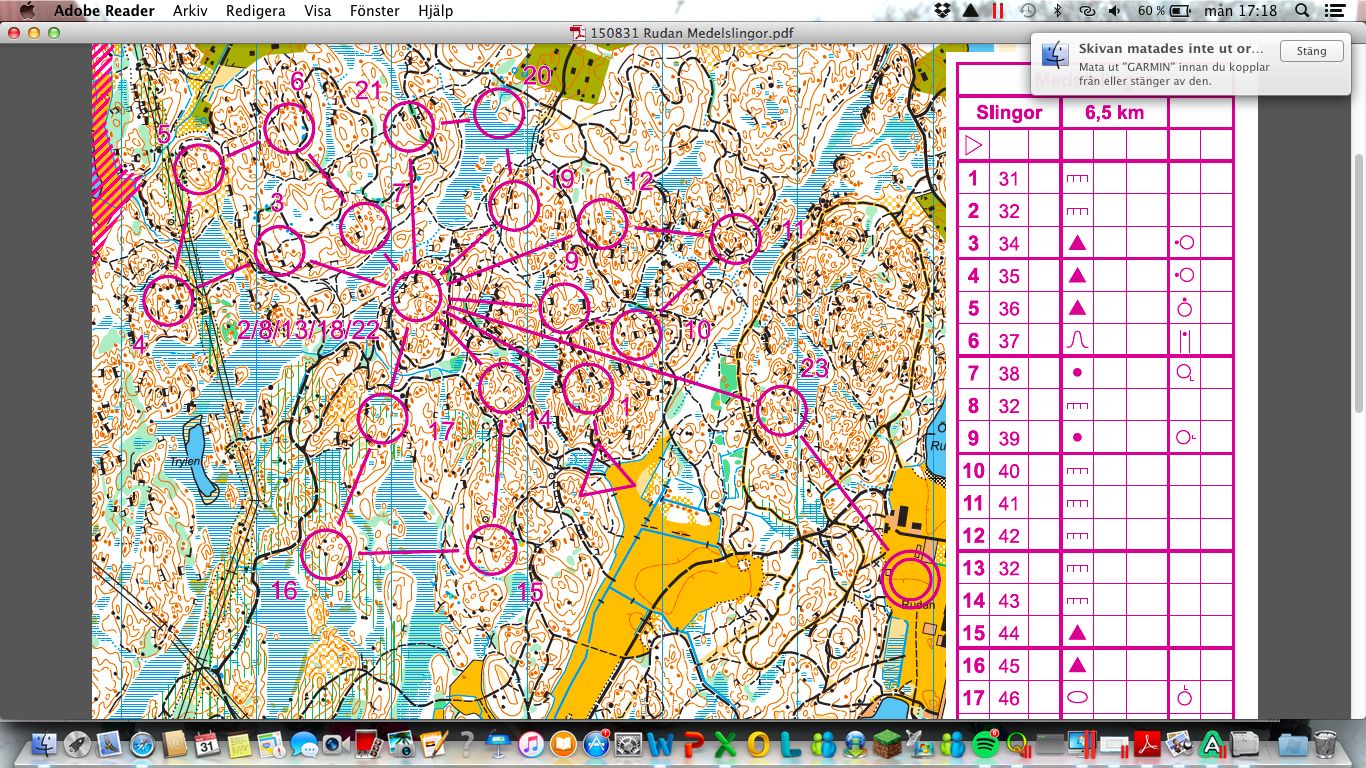
Task: Open Spotify from the Dock
Action: (983, 745)
